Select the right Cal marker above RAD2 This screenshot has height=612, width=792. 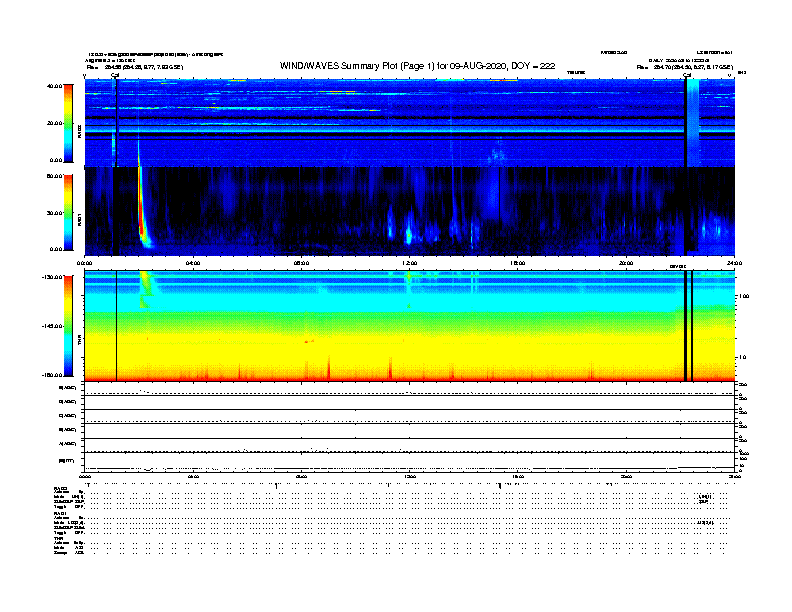tap(687, 76)
